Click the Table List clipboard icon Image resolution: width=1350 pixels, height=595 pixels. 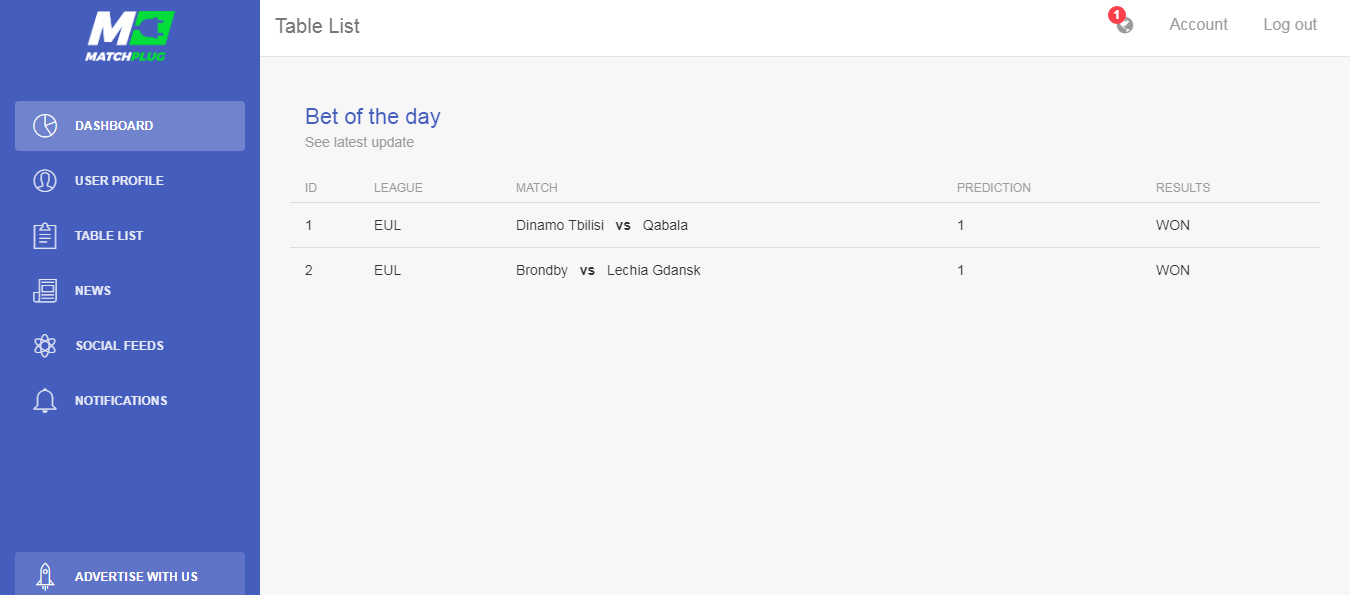(x=45, y=236)
